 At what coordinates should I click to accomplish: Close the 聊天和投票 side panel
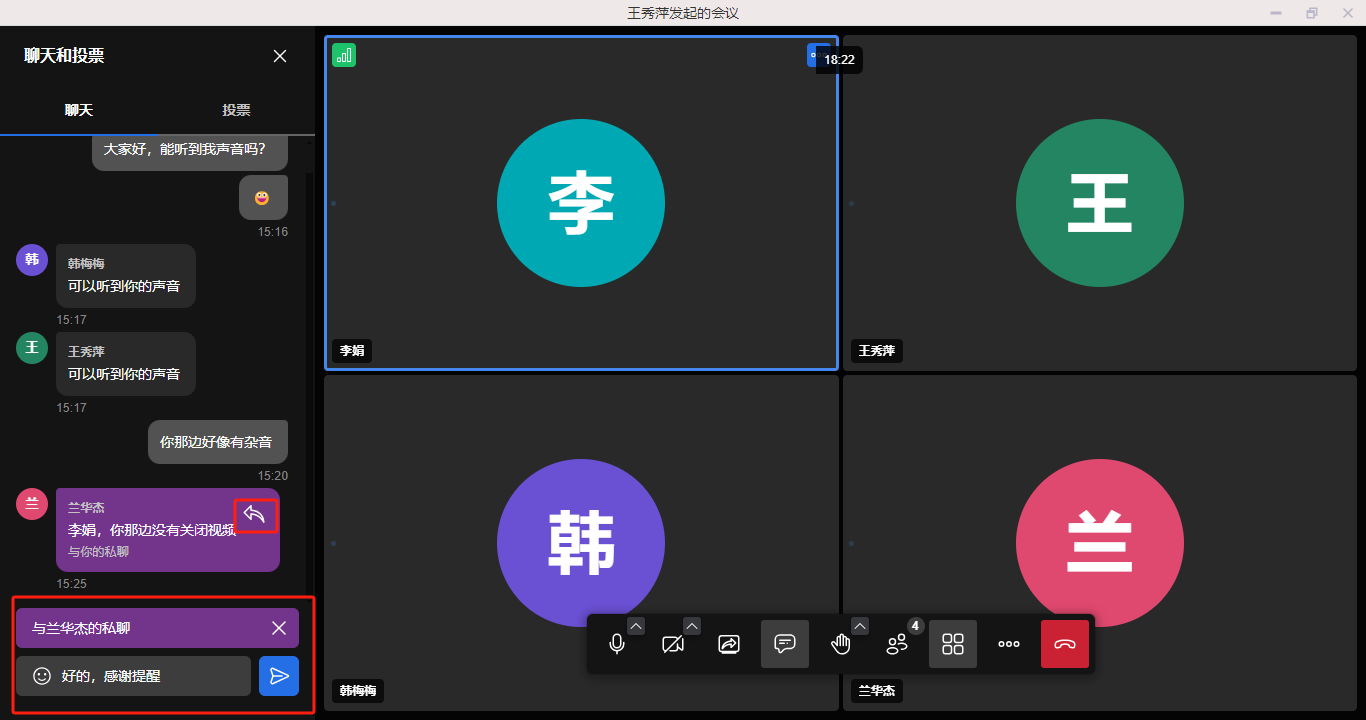(x=280, y=56)
